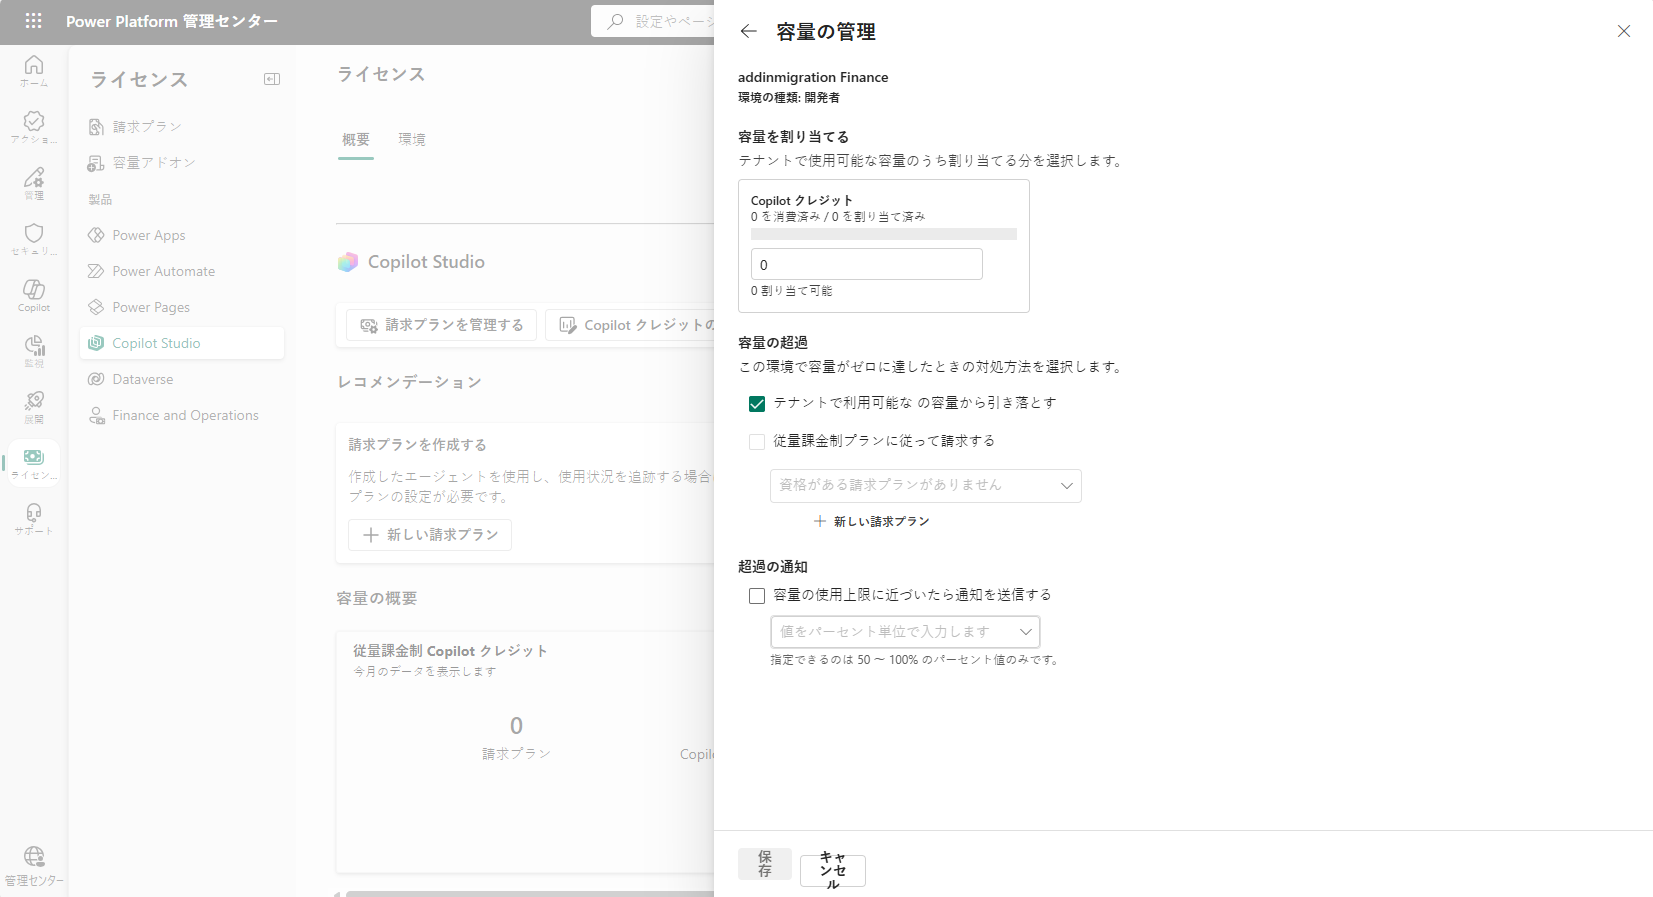Go to Home in left rail
The image size is (1653, 897).
pyautogui.click(x=34, y=71)
